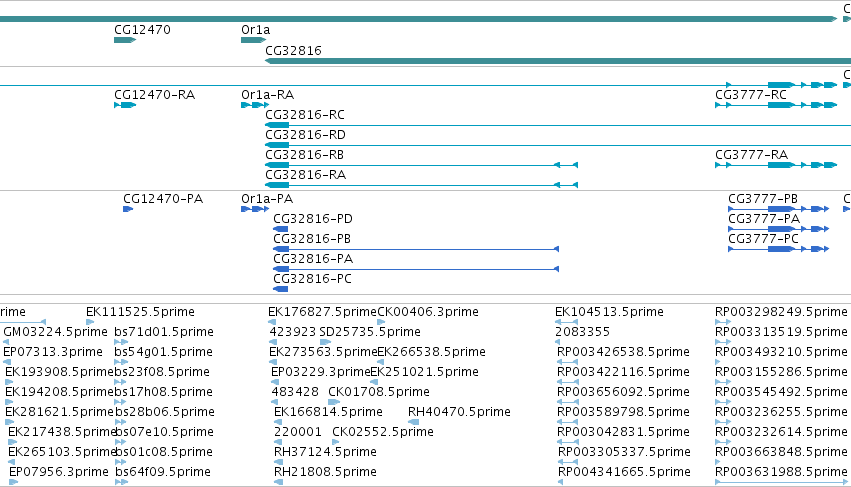Click EST EK265103.5prime
851x487 pixels.
point(62,452)
